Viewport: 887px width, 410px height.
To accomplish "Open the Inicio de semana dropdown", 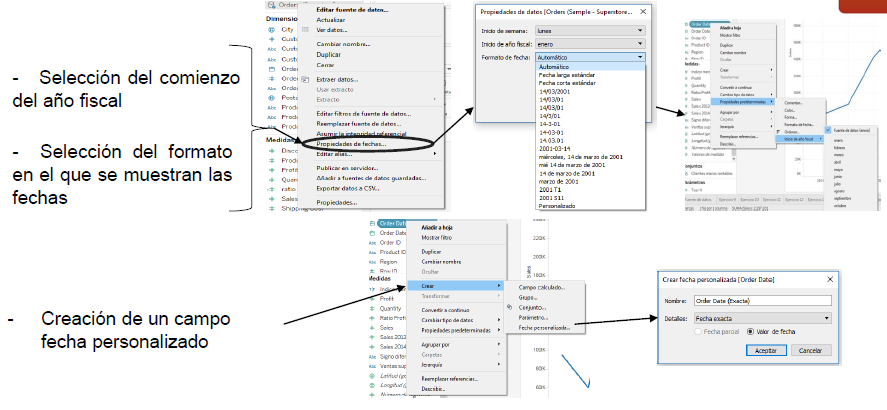I will [x=590, y=31].
